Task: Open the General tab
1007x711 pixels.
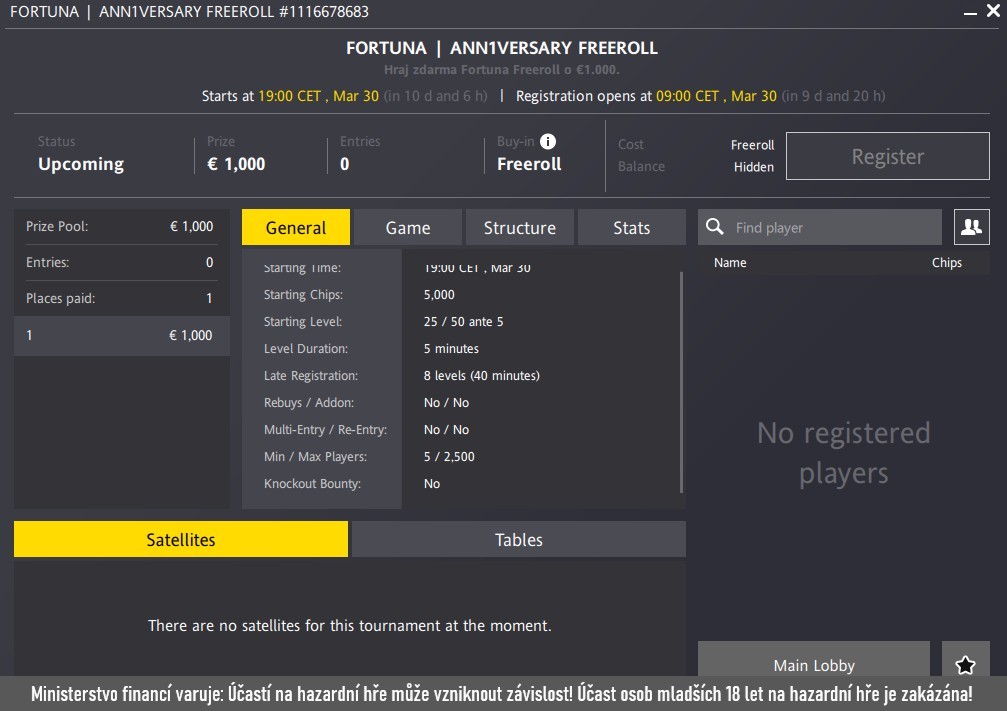Action: (296, 227)
